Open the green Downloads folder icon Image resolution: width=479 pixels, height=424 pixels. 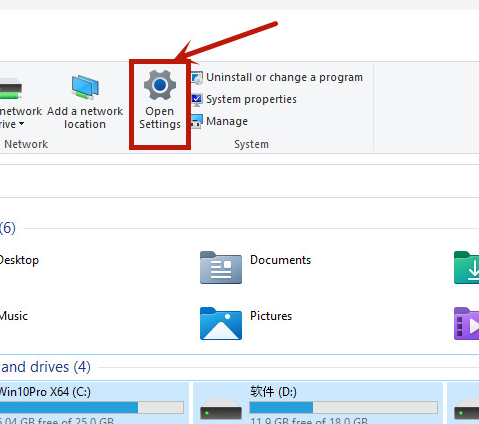pyautogui.click(x=467, y=268)
